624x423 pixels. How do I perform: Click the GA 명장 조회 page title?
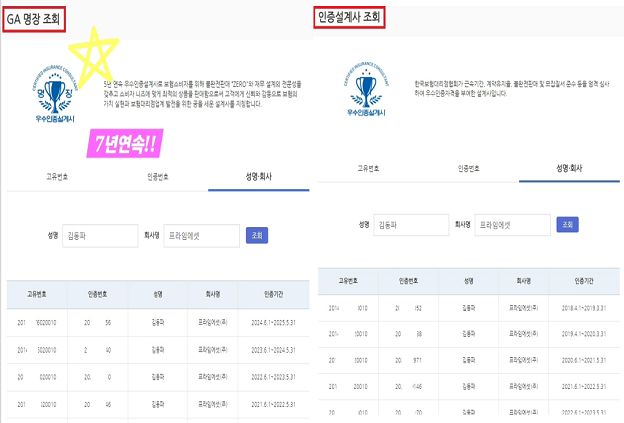click(33, 19)
